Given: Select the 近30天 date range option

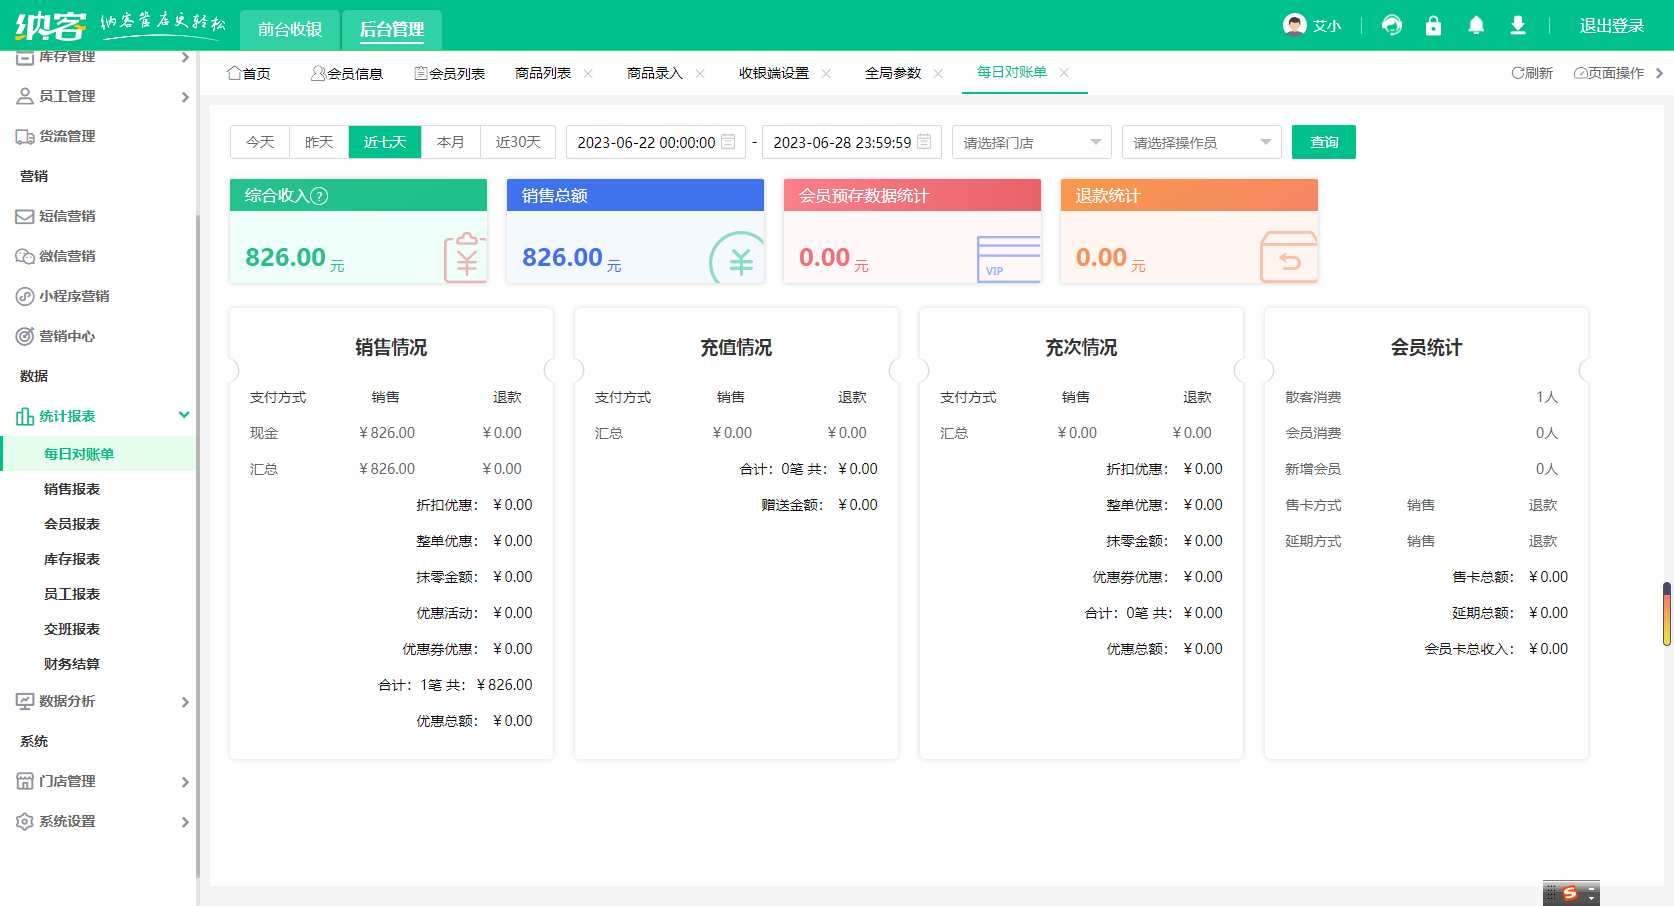Looking at the screenshot, I should click(x=518, y=142).
